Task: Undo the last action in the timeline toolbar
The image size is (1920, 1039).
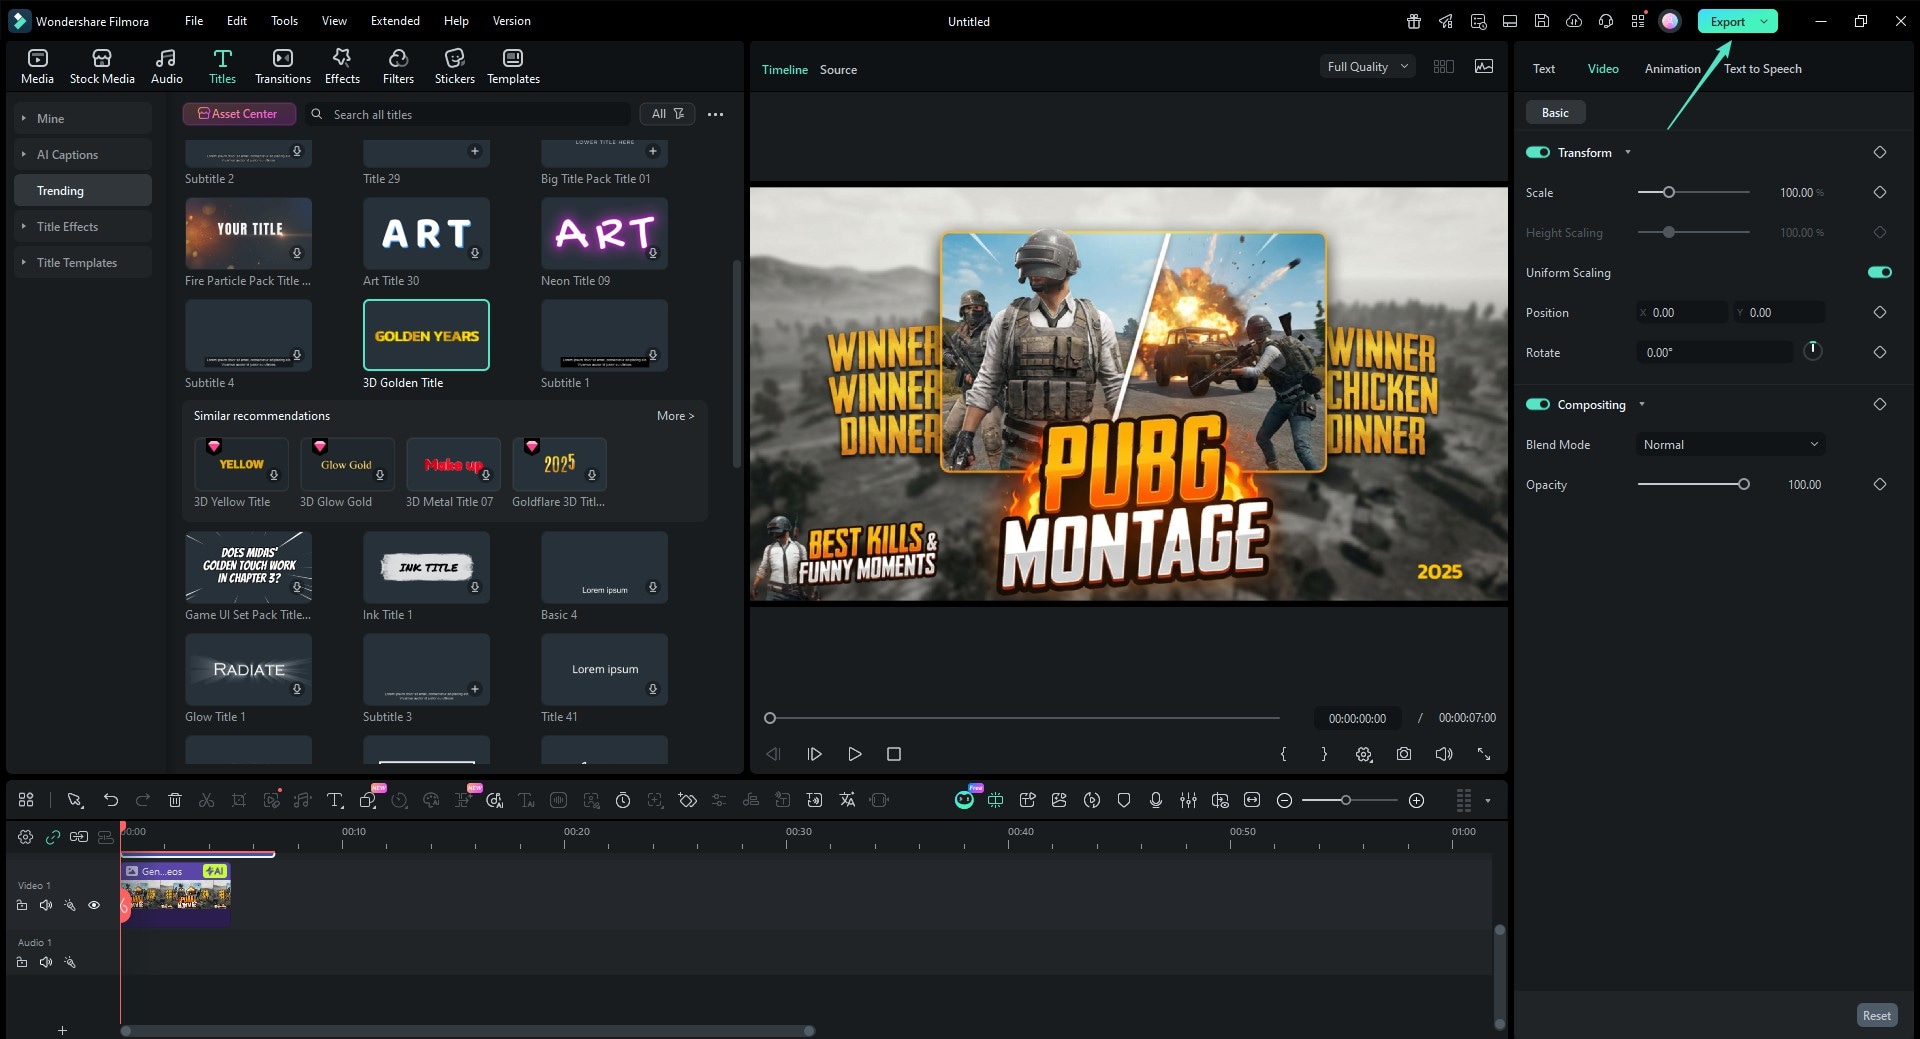Action: 111,800
